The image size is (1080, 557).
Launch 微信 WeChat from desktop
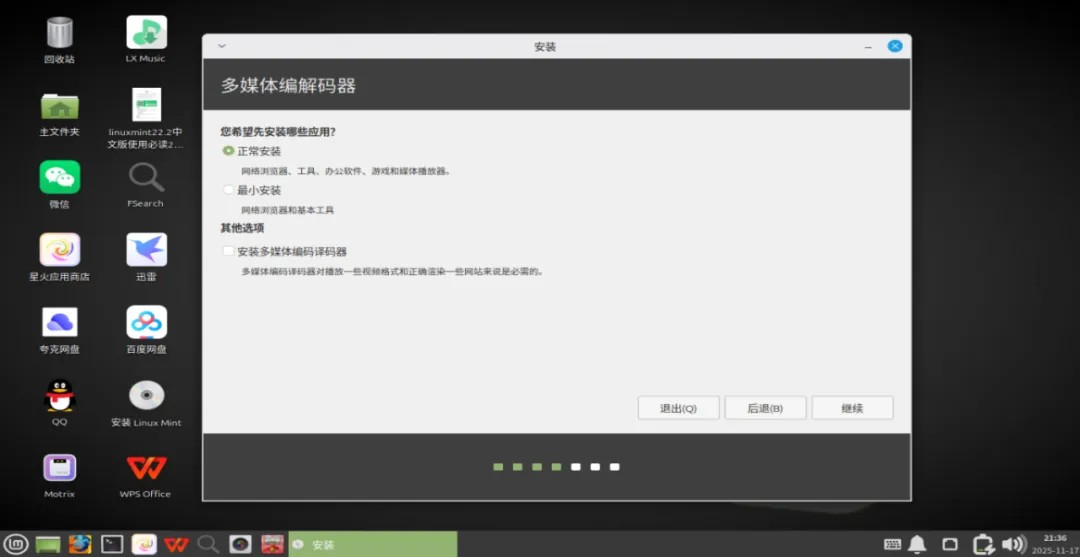pos(59,177)
